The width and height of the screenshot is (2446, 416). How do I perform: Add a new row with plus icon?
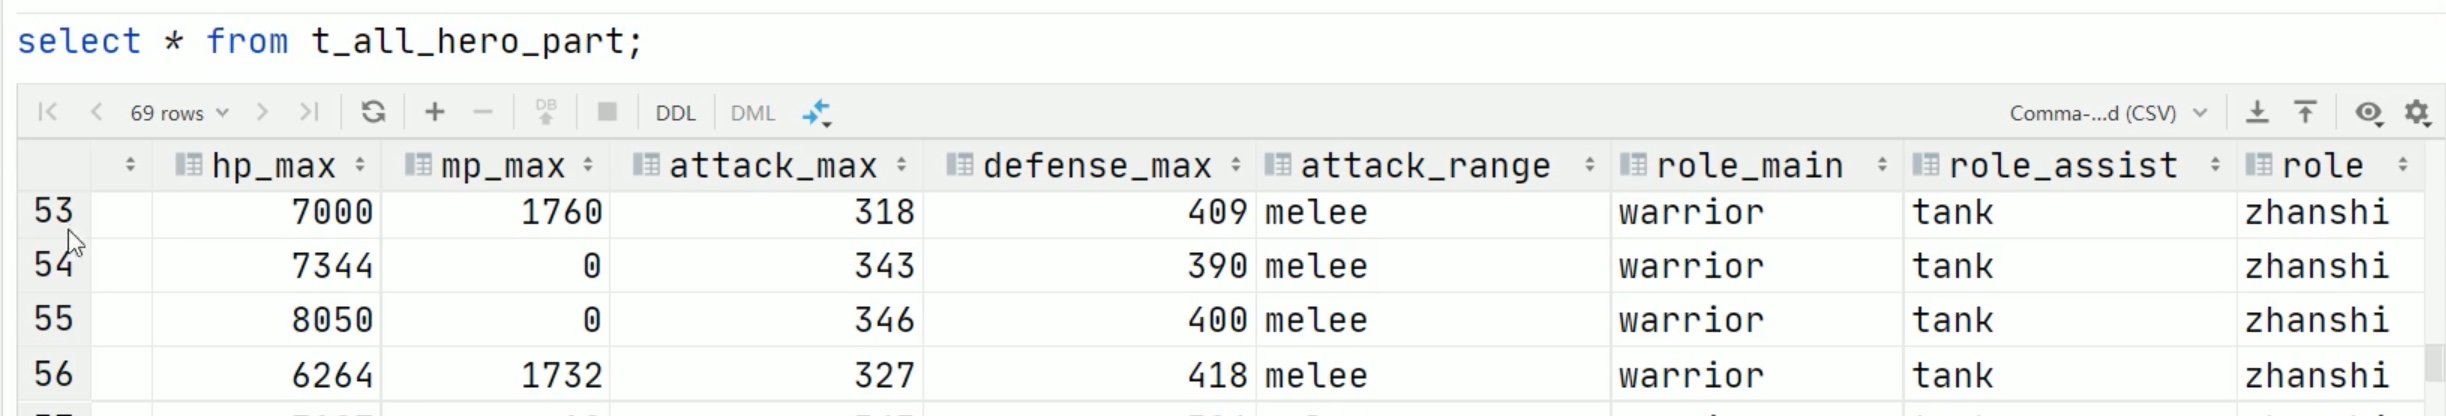click(434, 112)
